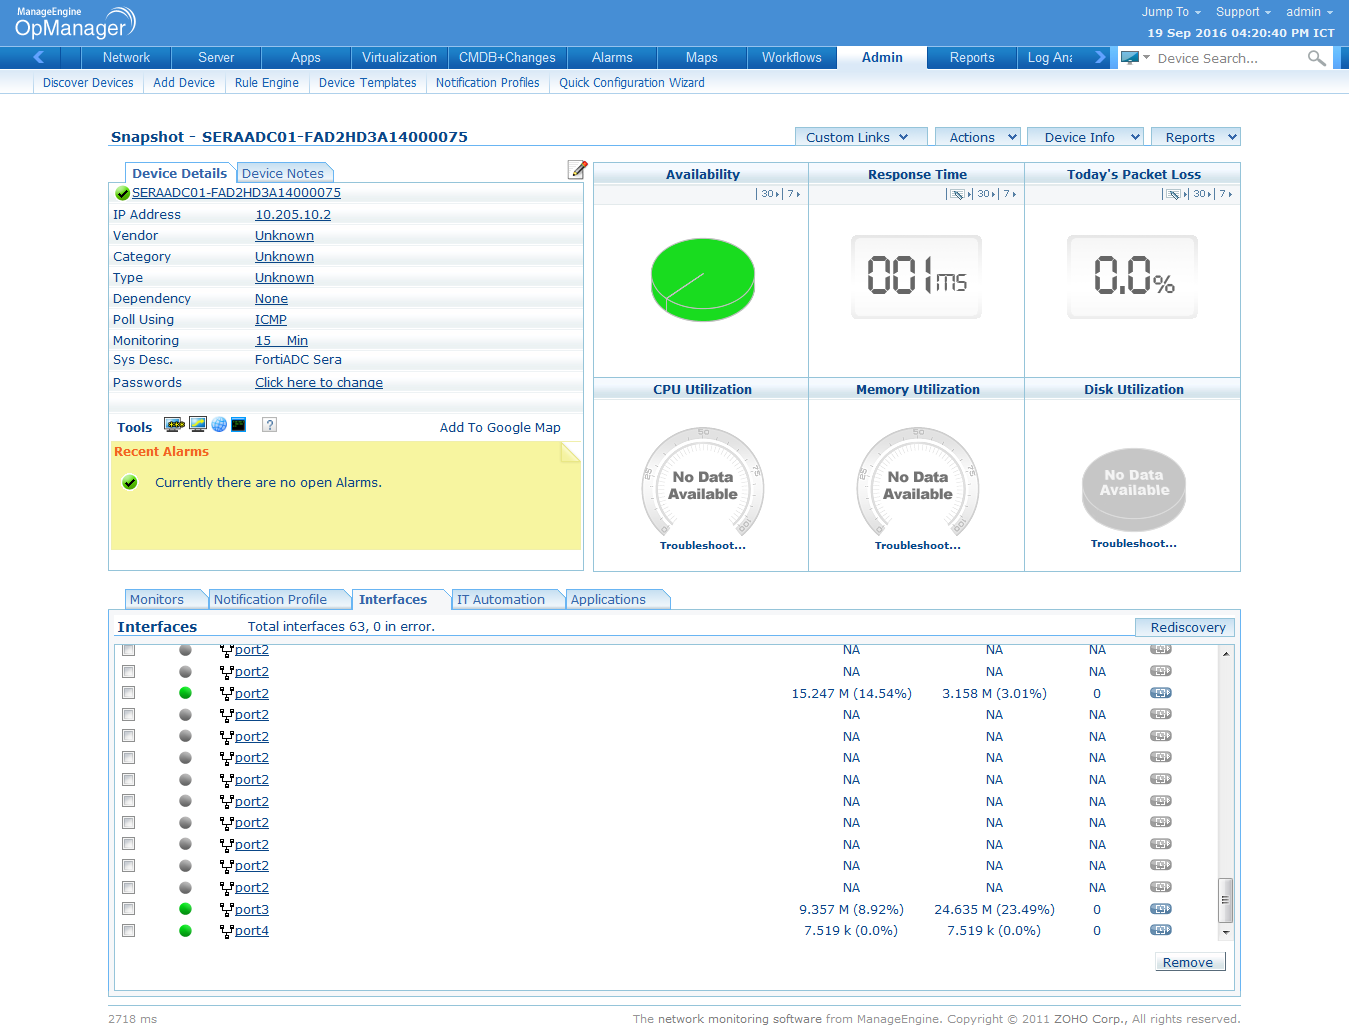Click the interface graph icon for port3
The width and height of the screenshot is (1349, 1026).
[x=1160, y=909]
